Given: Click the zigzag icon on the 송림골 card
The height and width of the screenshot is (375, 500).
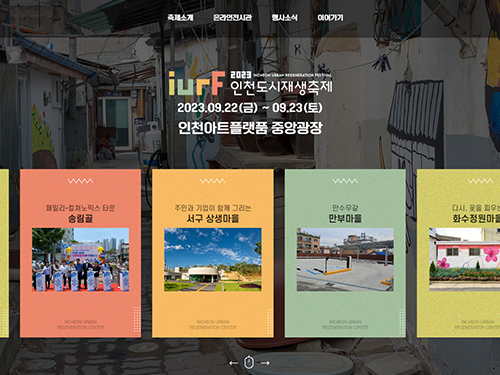Looking at the screenshot, I should click(80, 181).
